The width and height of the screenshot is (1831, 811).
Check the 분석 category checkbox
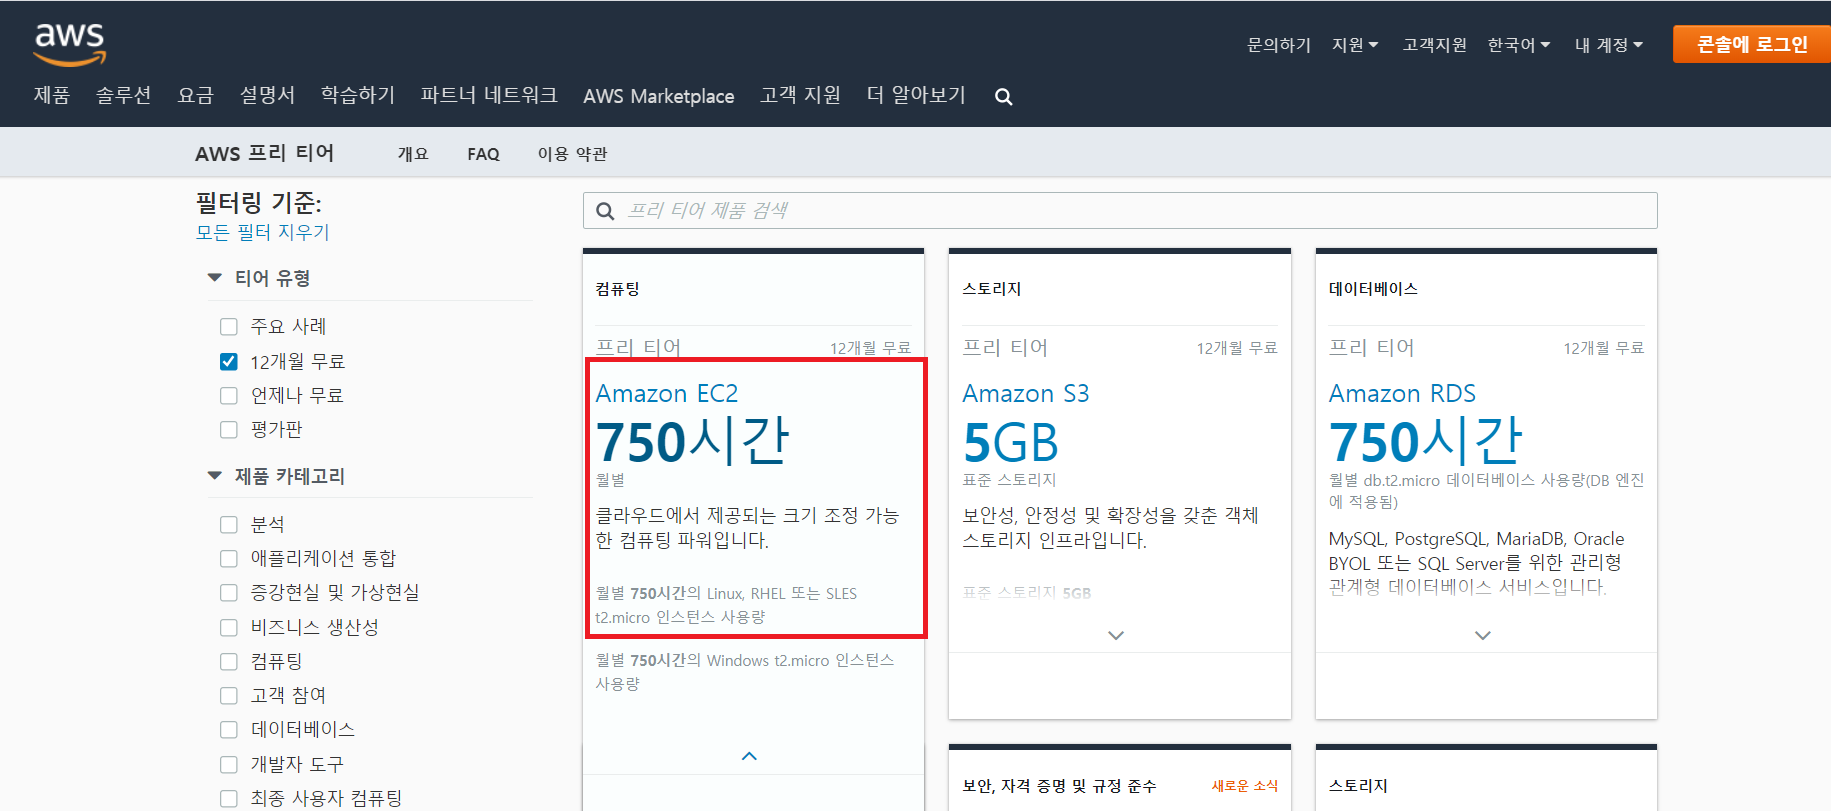(229, 525)
